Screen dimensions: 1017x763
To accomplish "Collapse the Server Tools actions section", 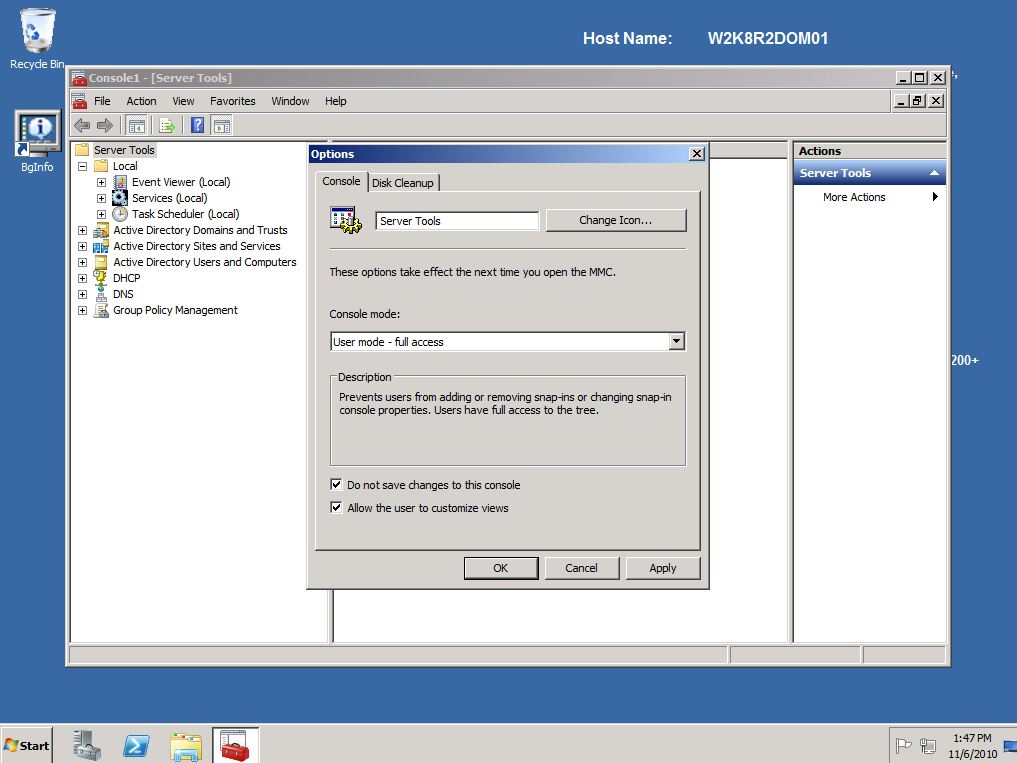I will tap(934, 173).
